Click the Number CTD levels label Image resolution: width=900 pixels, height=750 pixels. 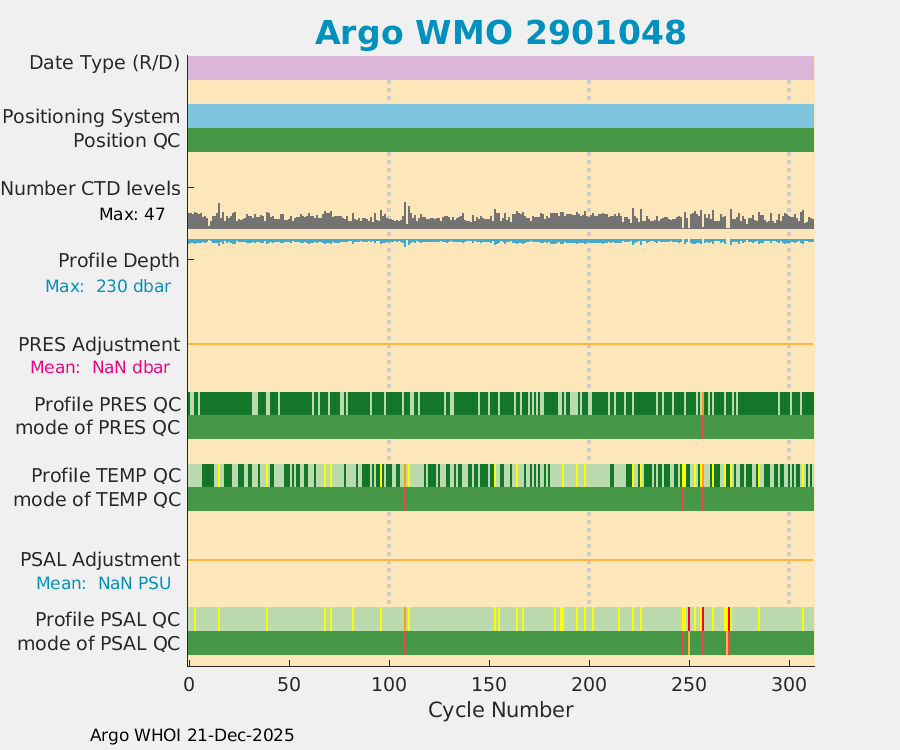coord(90,188)
